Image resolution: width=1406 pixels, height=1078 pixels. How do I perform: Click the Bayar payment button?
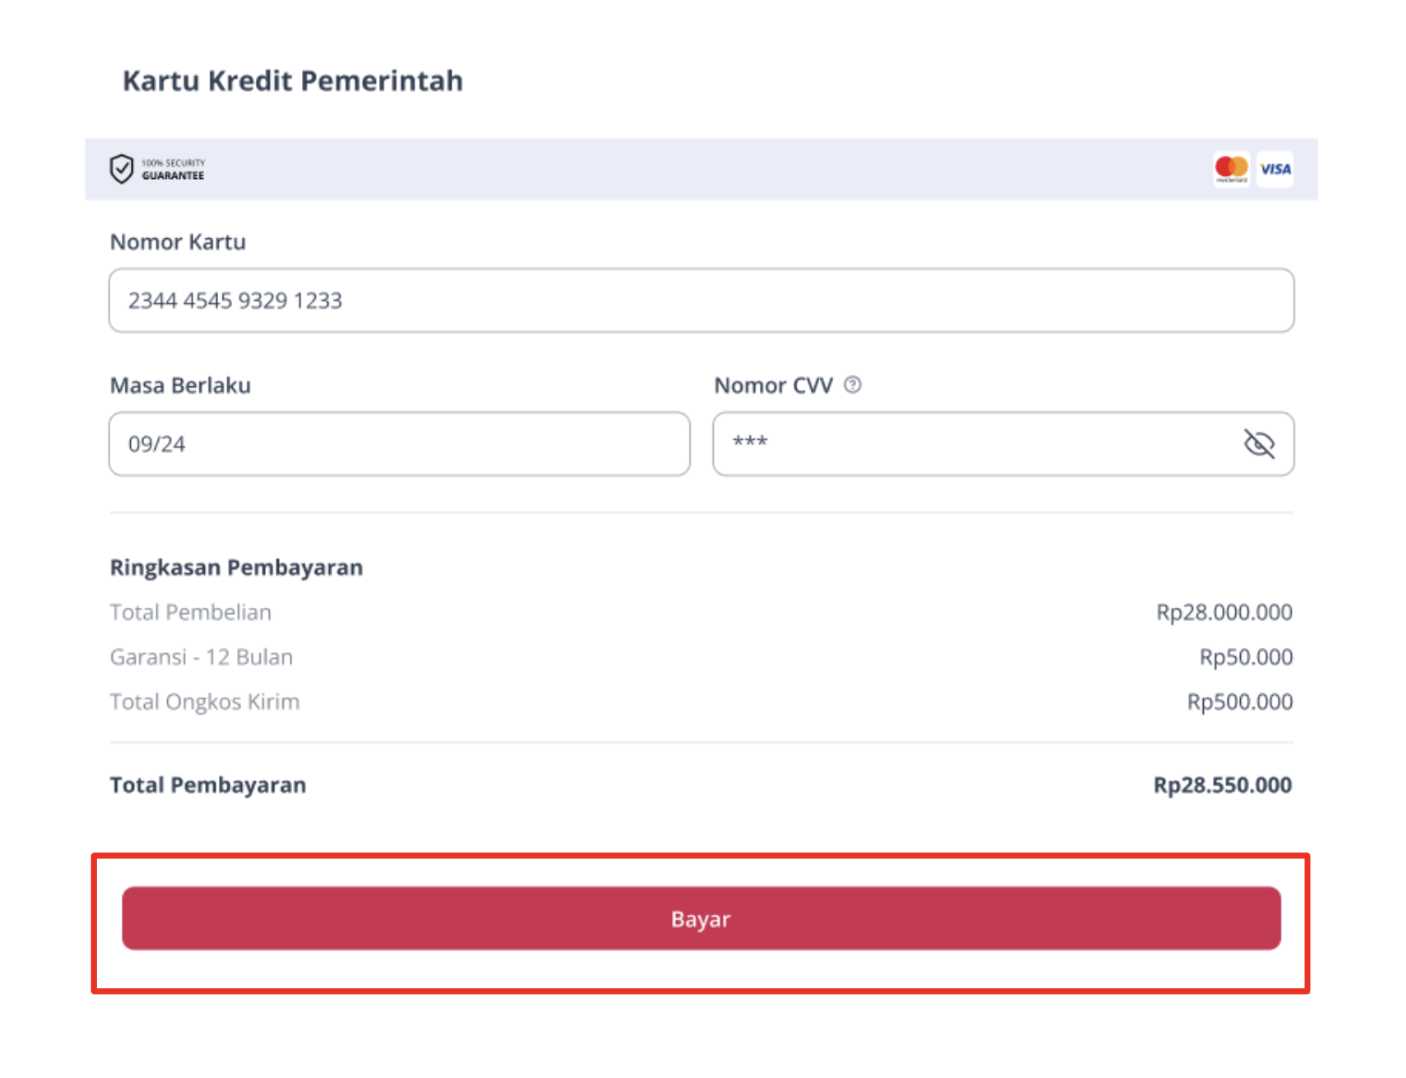701,918
